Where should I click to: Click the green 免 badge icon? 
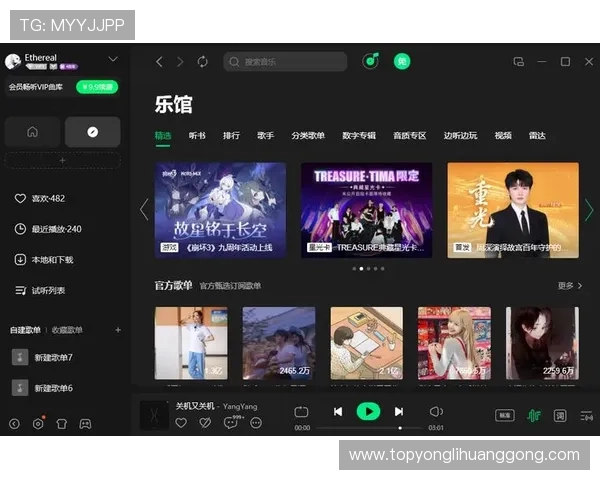click(x=402, y=61)
